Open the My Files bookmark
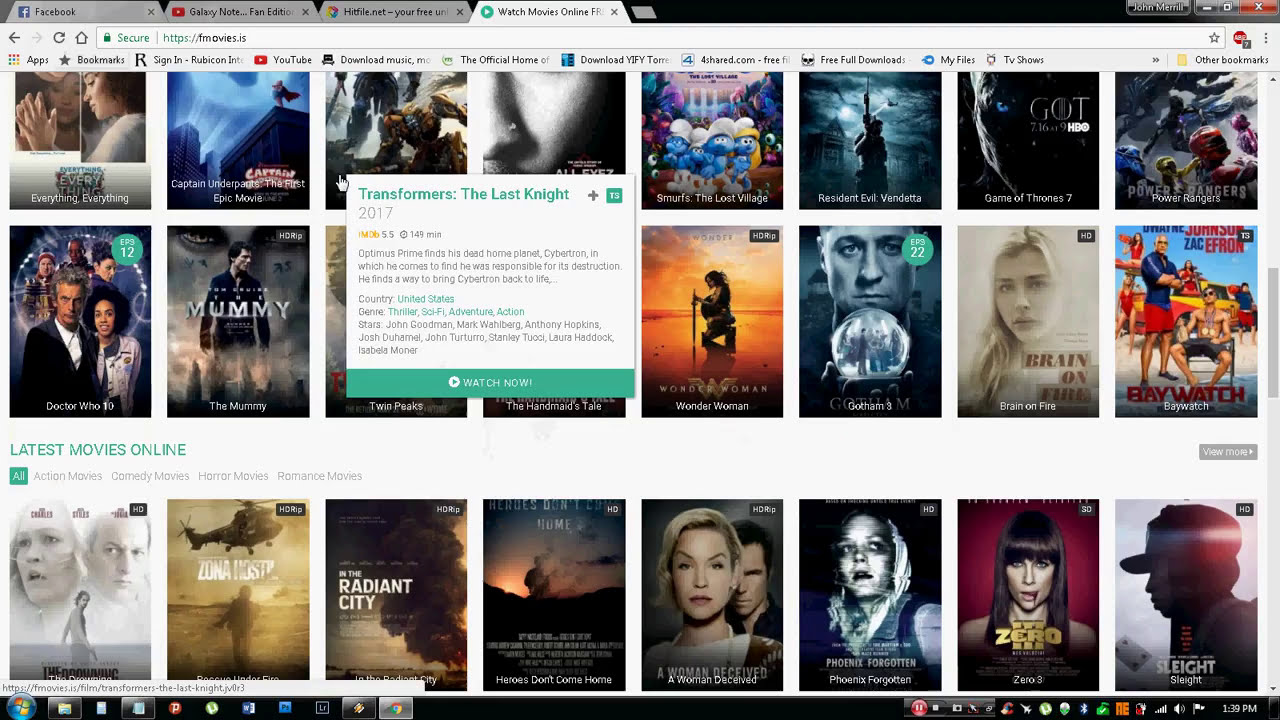The width and height of the screenshot is (1280, 720). point(948,60)
